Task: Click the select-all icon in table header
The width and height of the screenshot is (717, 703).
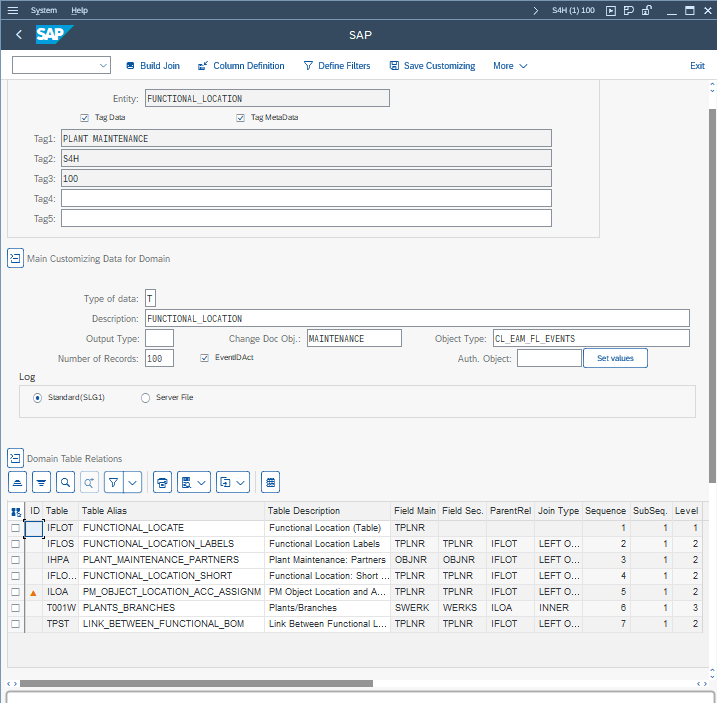Action: pyautogui.click(x=15, y=511)
